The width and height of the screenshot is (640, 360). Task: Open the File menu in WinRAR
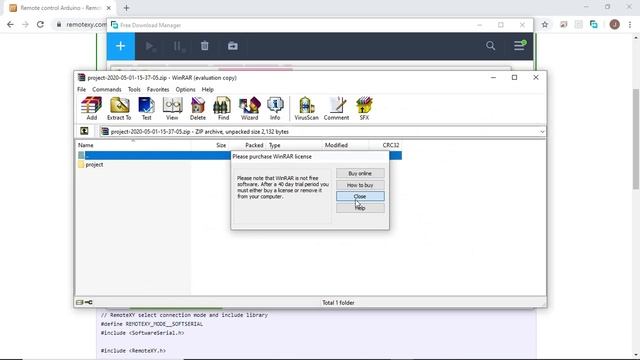point(82,89)
